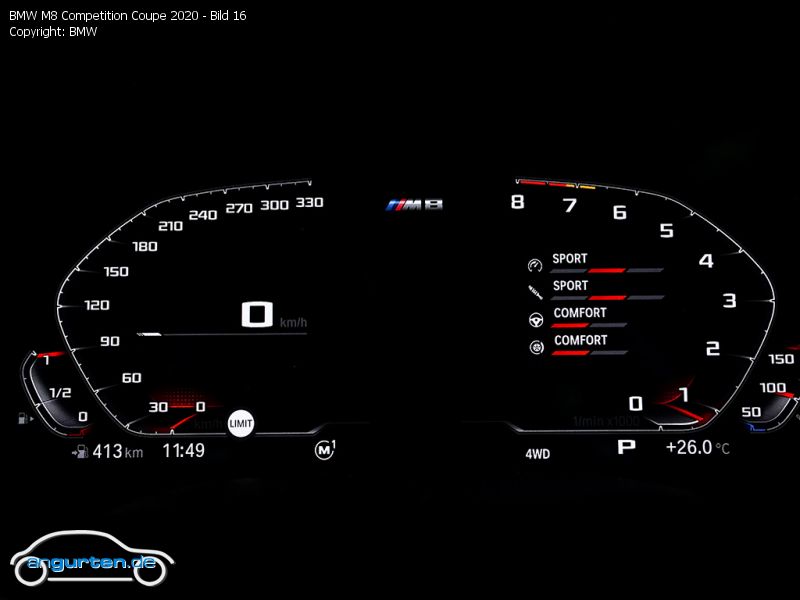The image size is (800, 600).
Task: Click the BMW M8 logo
Action: [414, 205]
